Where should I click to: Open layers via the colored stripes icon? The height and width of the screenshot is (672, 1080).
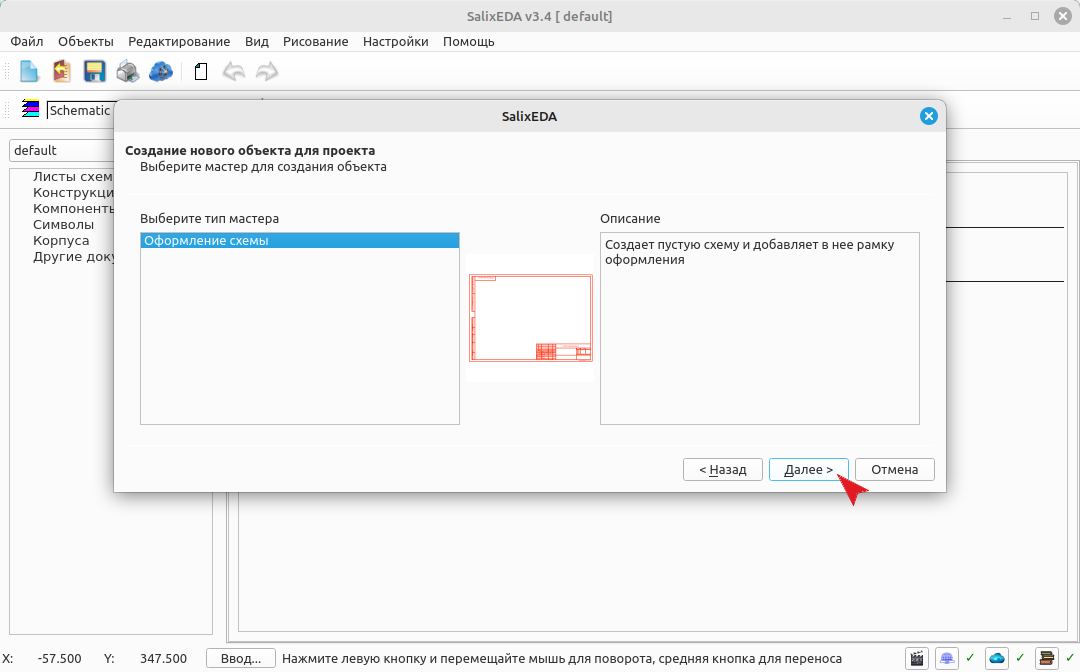pos(30,109)
